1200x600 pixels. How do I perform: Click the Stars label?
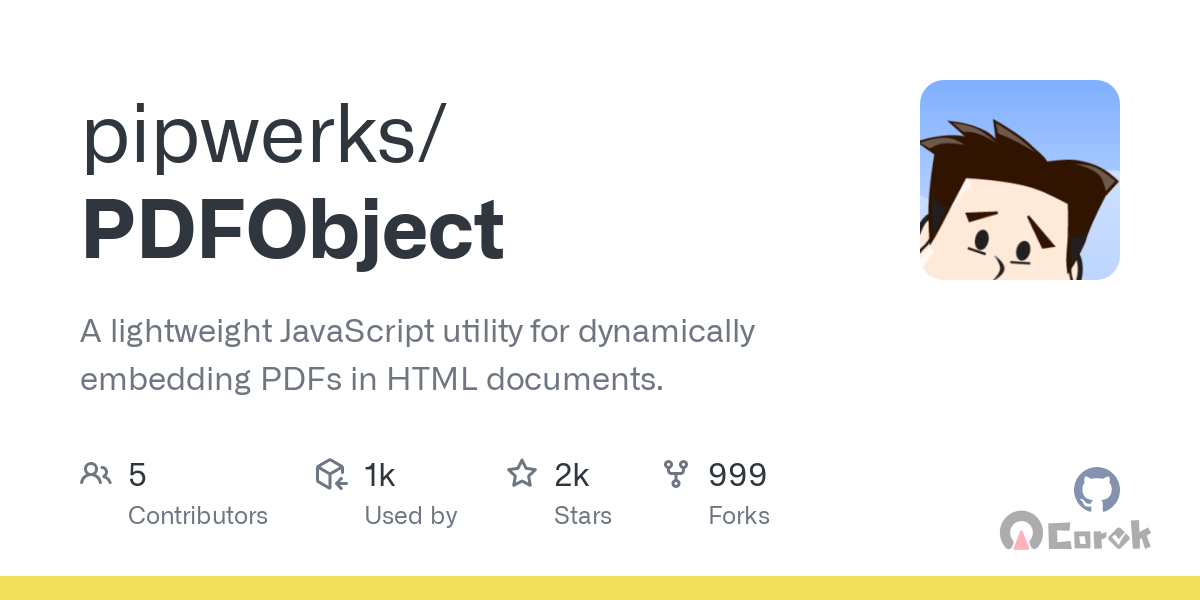(582, 516)
